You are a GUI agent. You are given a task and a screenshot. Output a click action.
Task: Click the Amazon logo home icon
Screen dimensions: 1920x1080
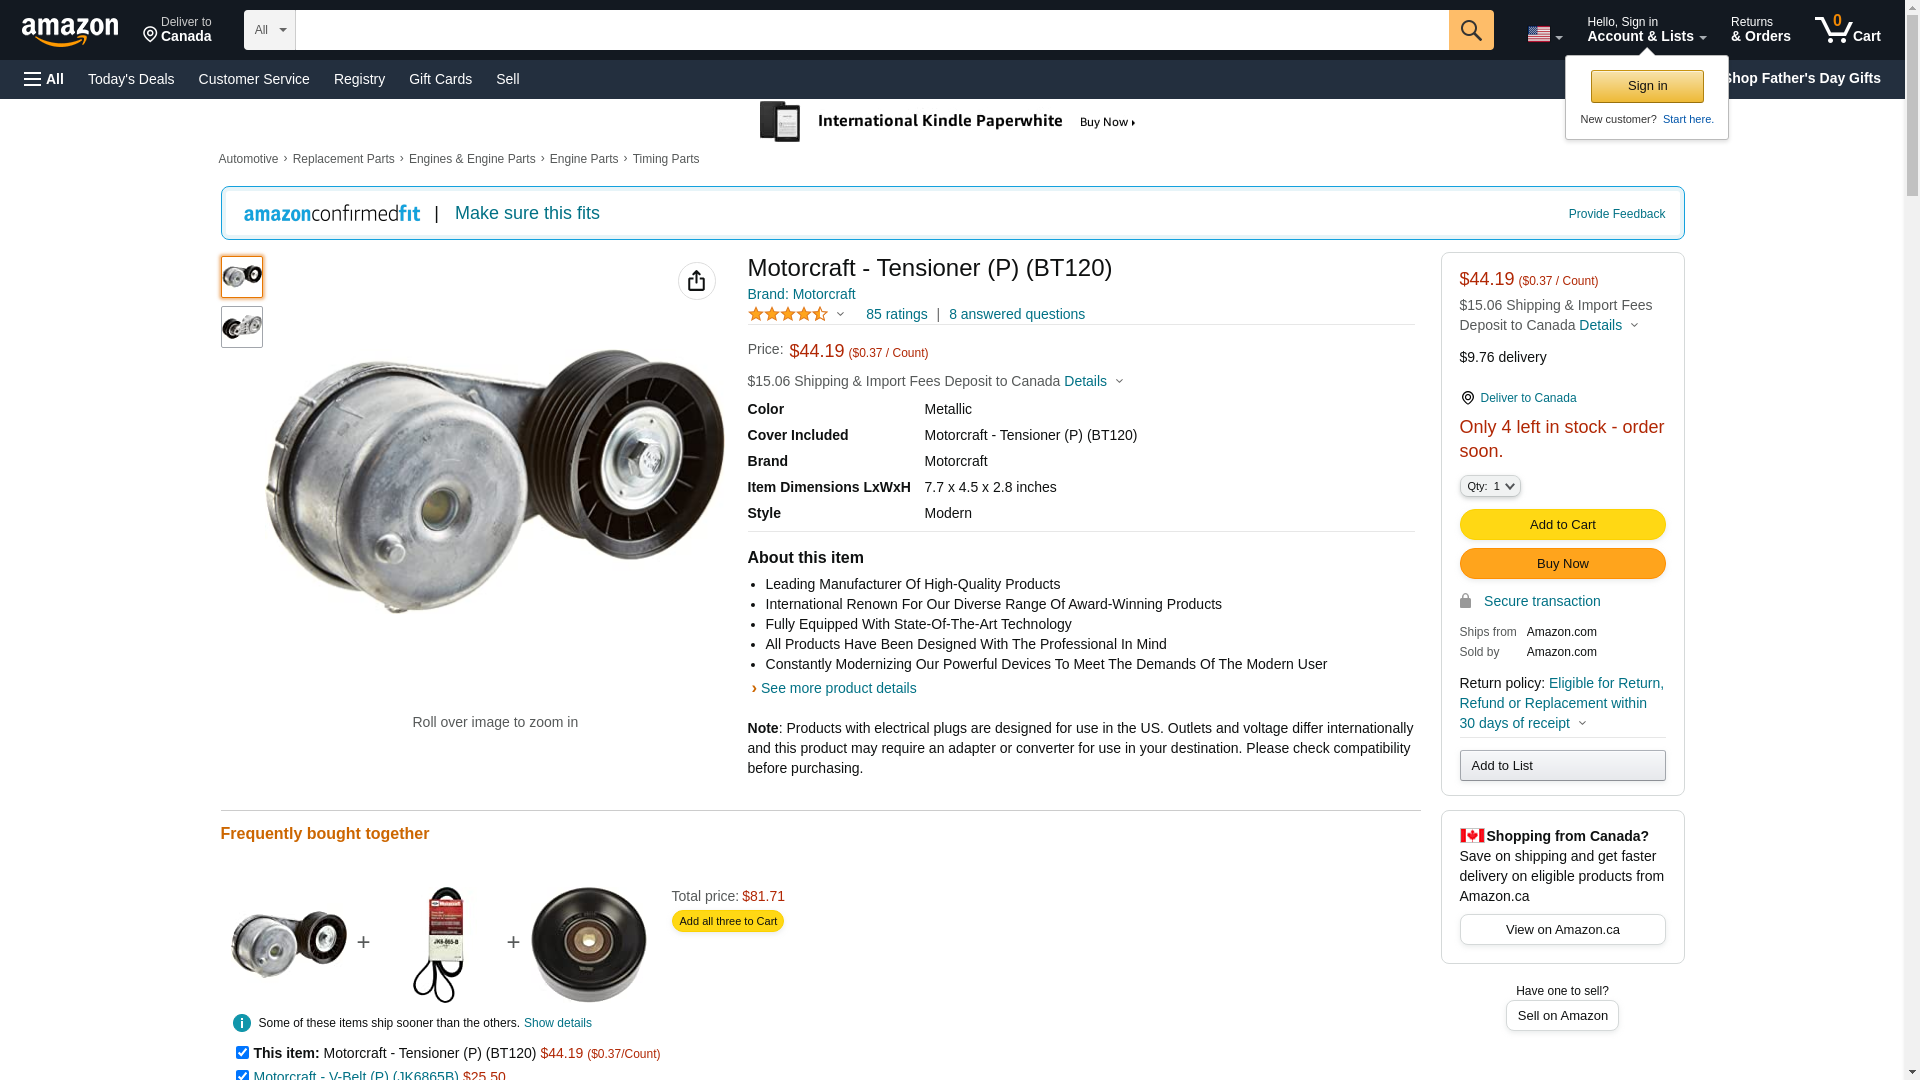point(70,31)
